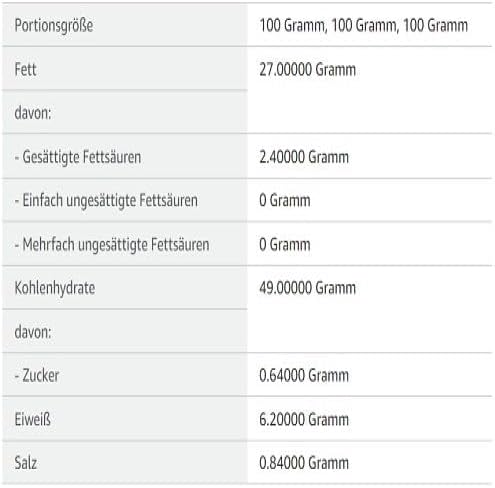
Task: Select the 0 Gramm value for Mehrfach ungesättigte
Action: (285, 244)
